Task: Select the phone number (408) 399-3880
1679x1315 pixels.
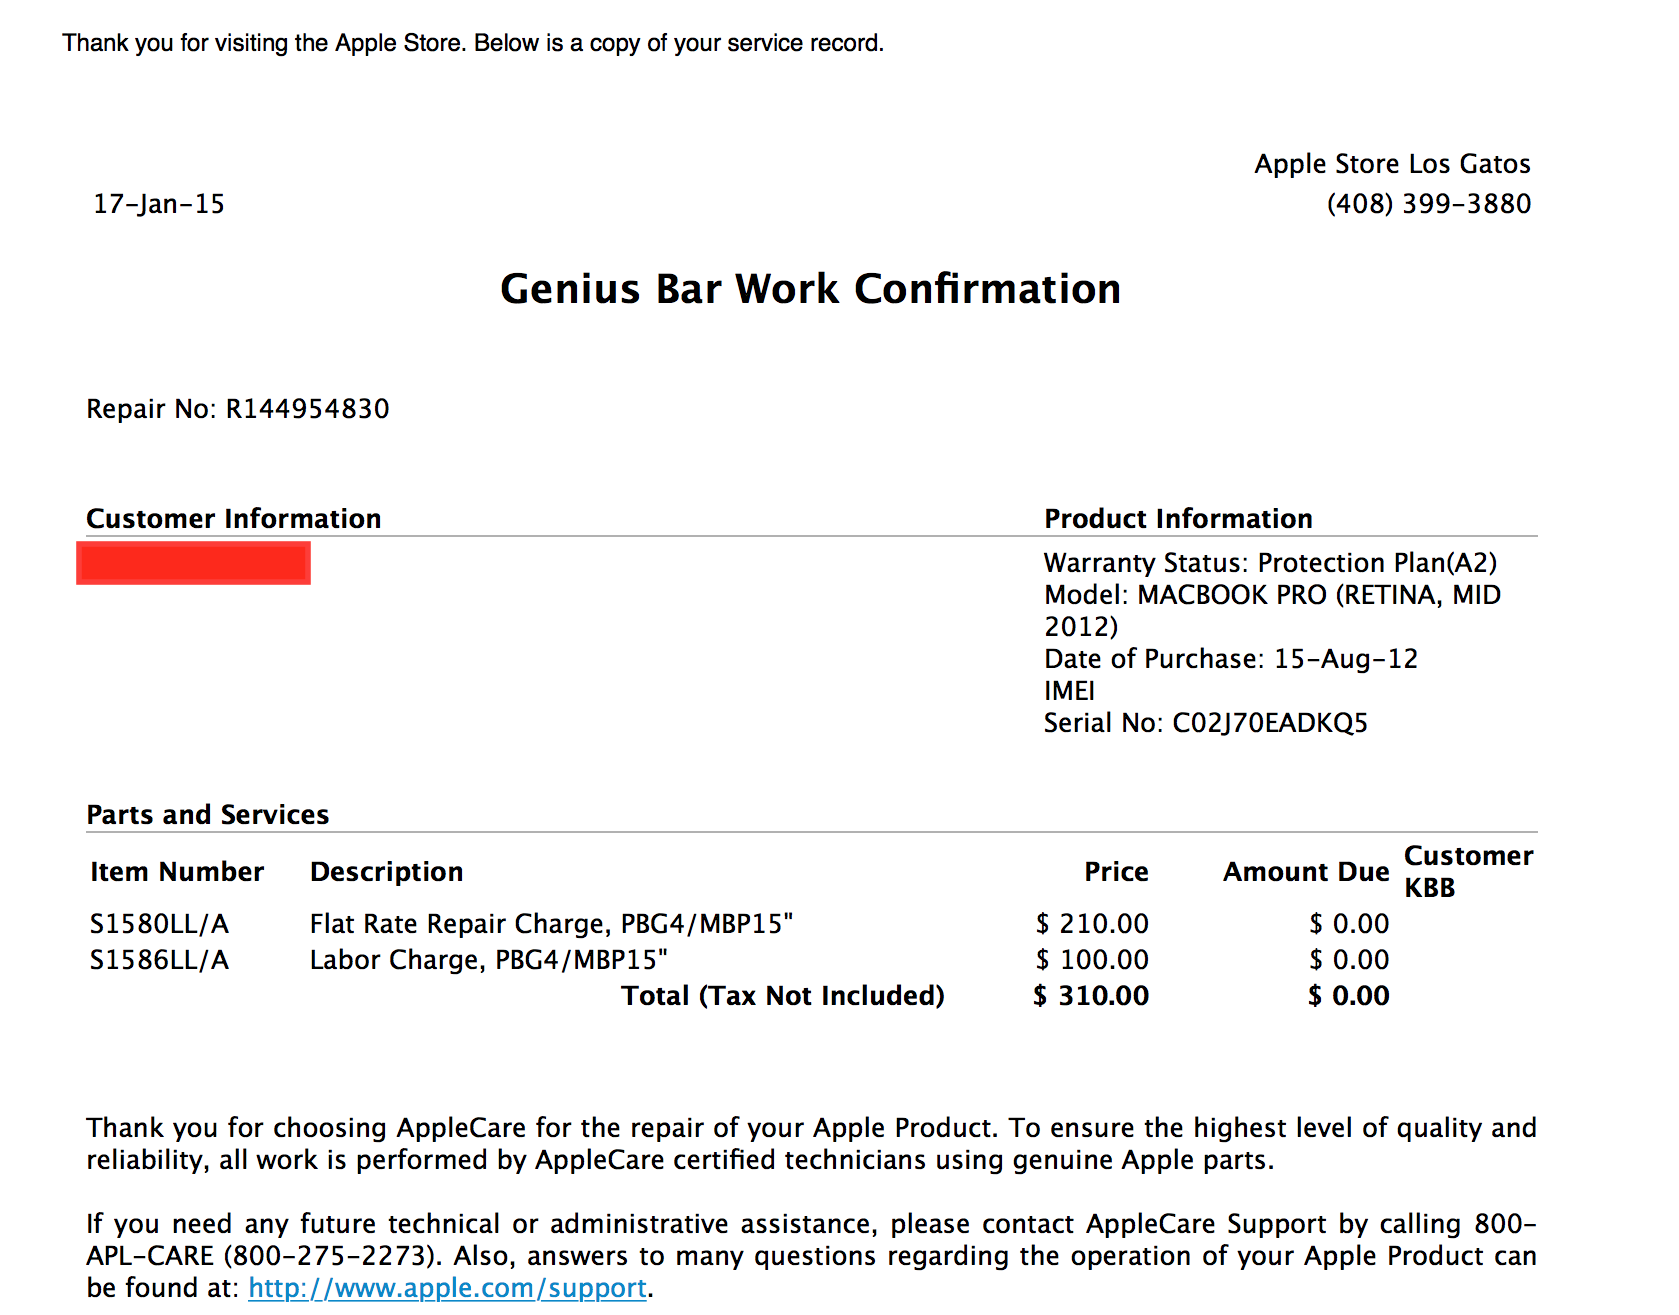Action: (x=1429, y=204)
